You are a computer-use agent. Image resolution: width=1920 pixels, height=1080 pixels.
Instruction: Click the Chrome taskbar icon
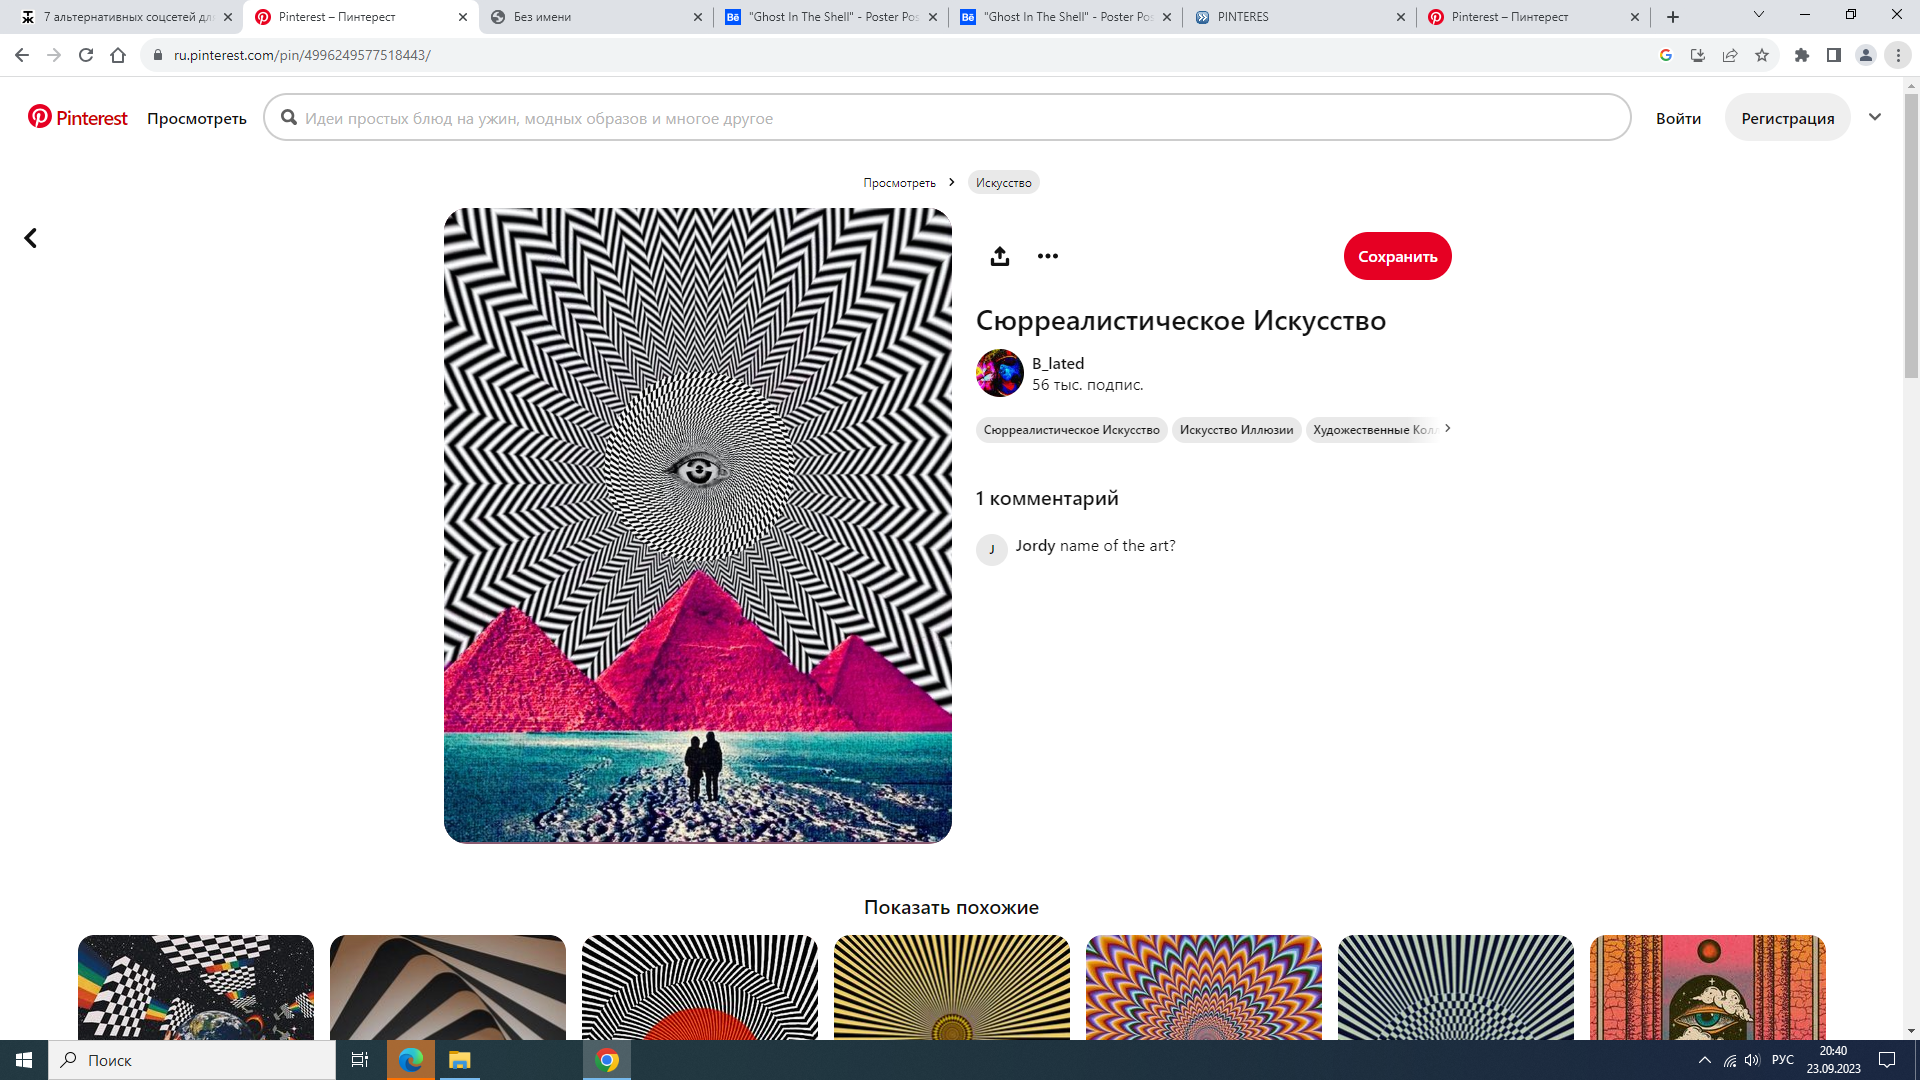607,1060
